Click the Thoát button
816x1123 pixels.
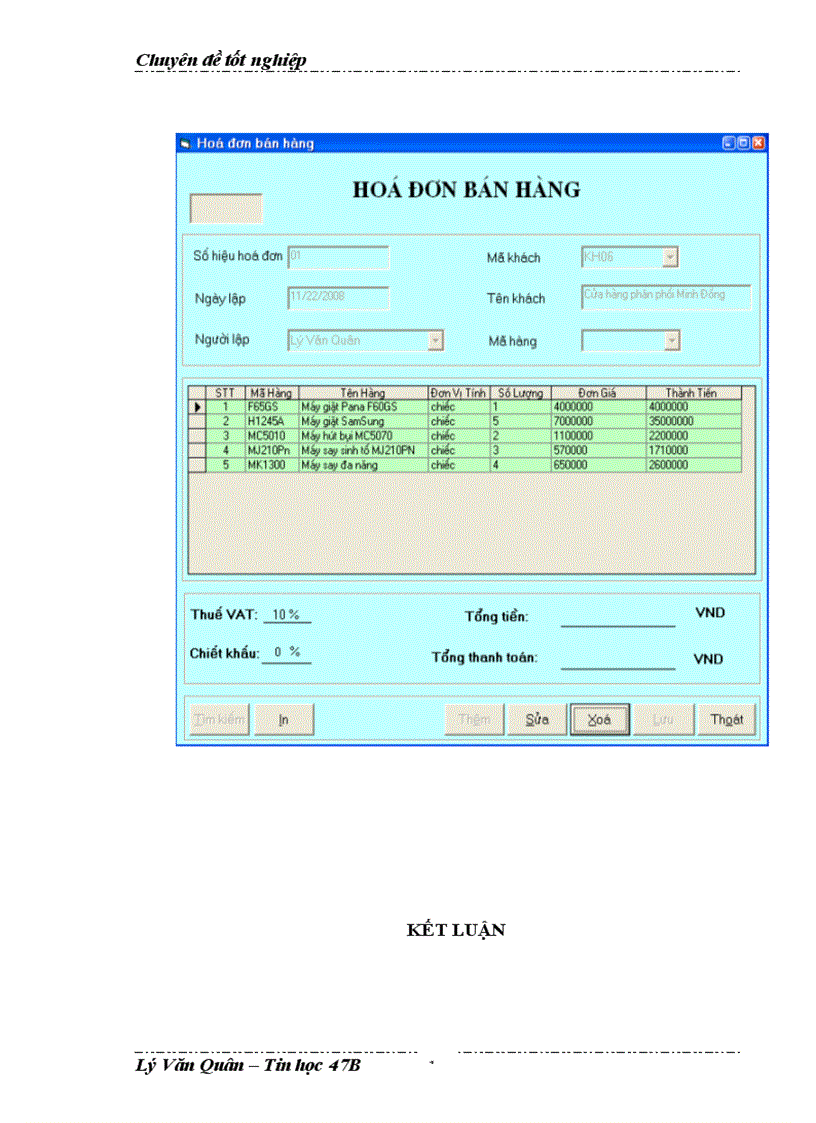(x=727, y=719)
